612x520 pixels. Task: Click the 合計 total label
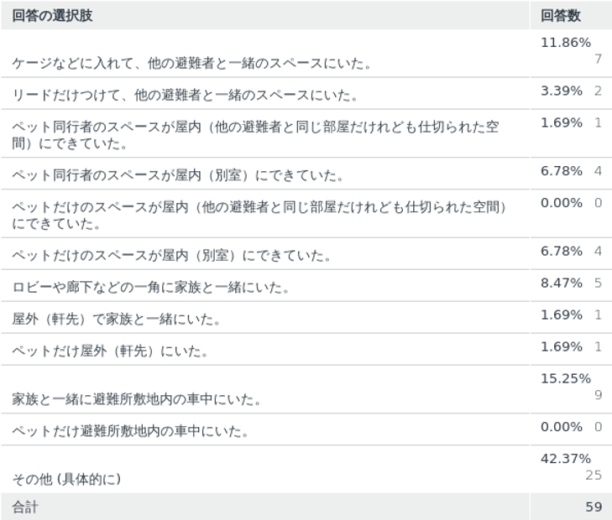(25, 507)
